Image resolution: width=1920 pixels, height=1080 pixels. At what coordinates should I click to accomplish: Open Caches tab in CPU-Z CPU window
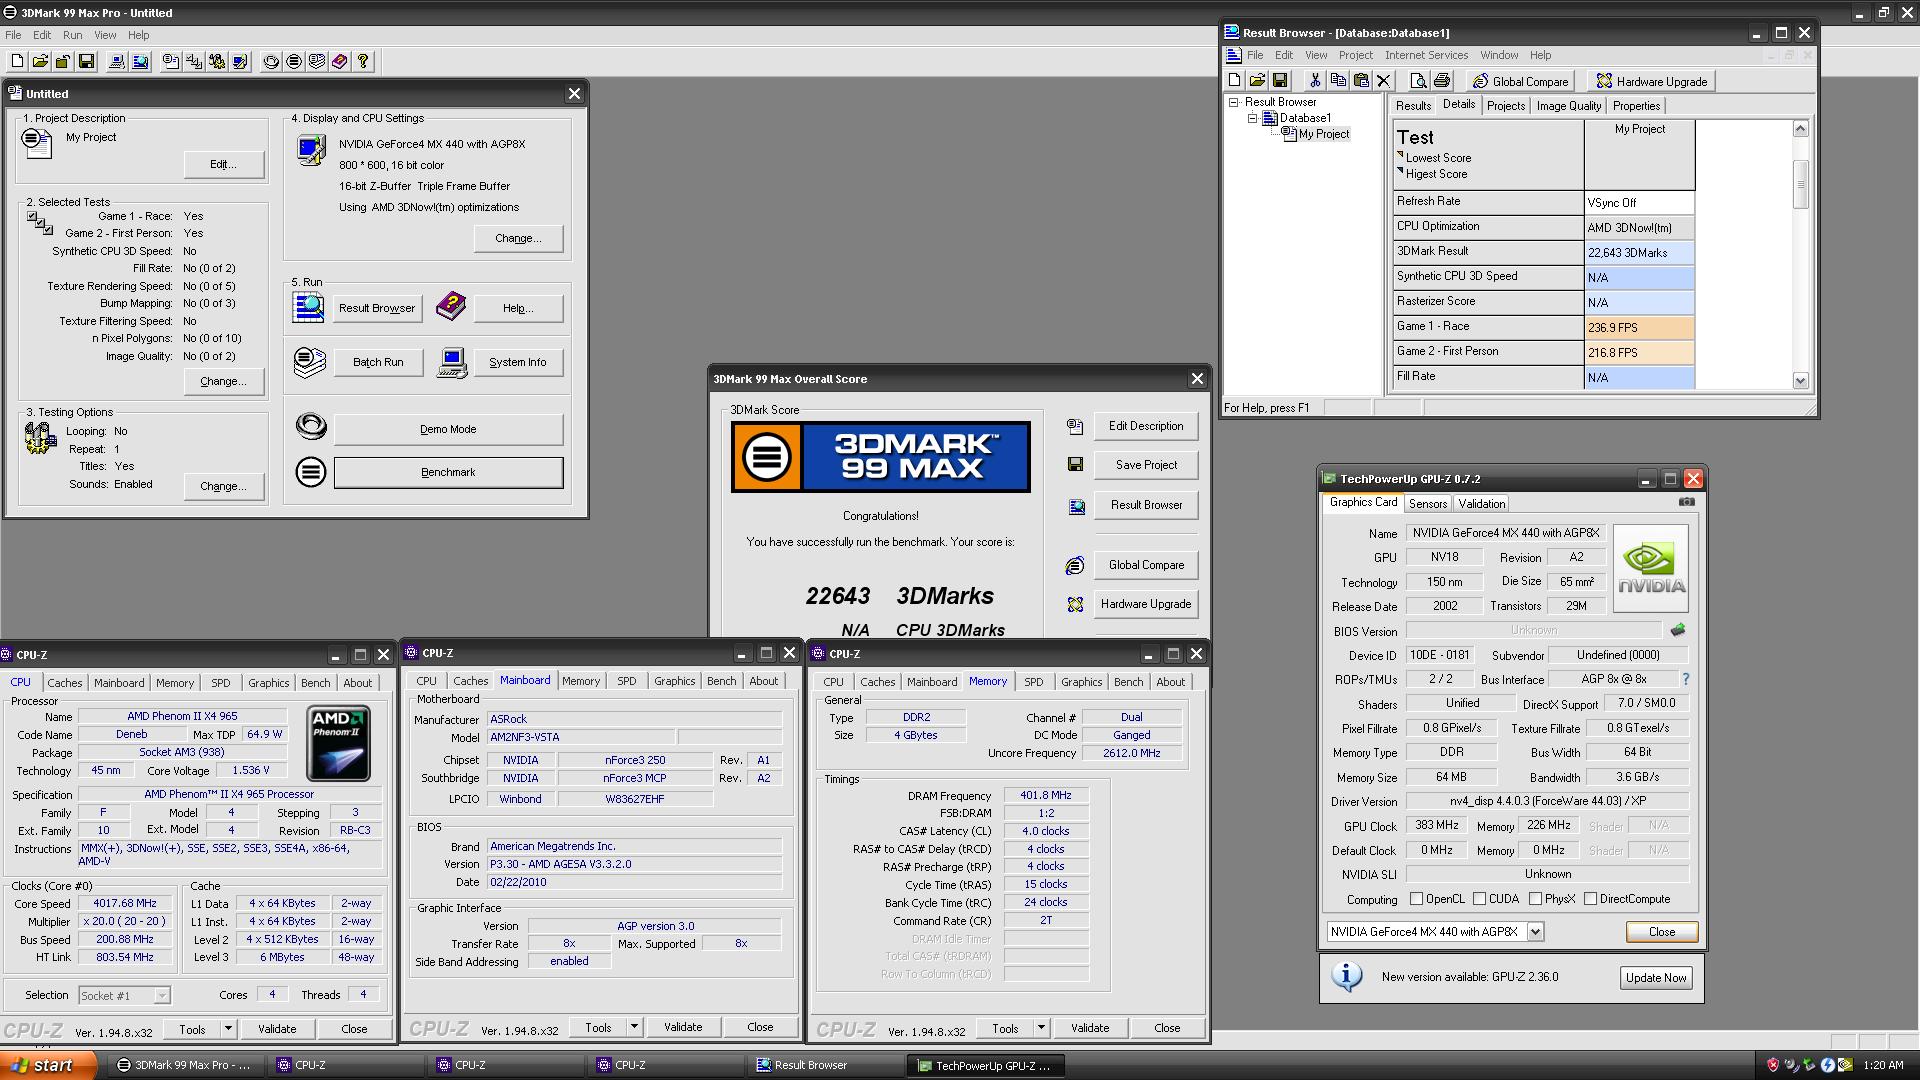click(x=64, y=683)
